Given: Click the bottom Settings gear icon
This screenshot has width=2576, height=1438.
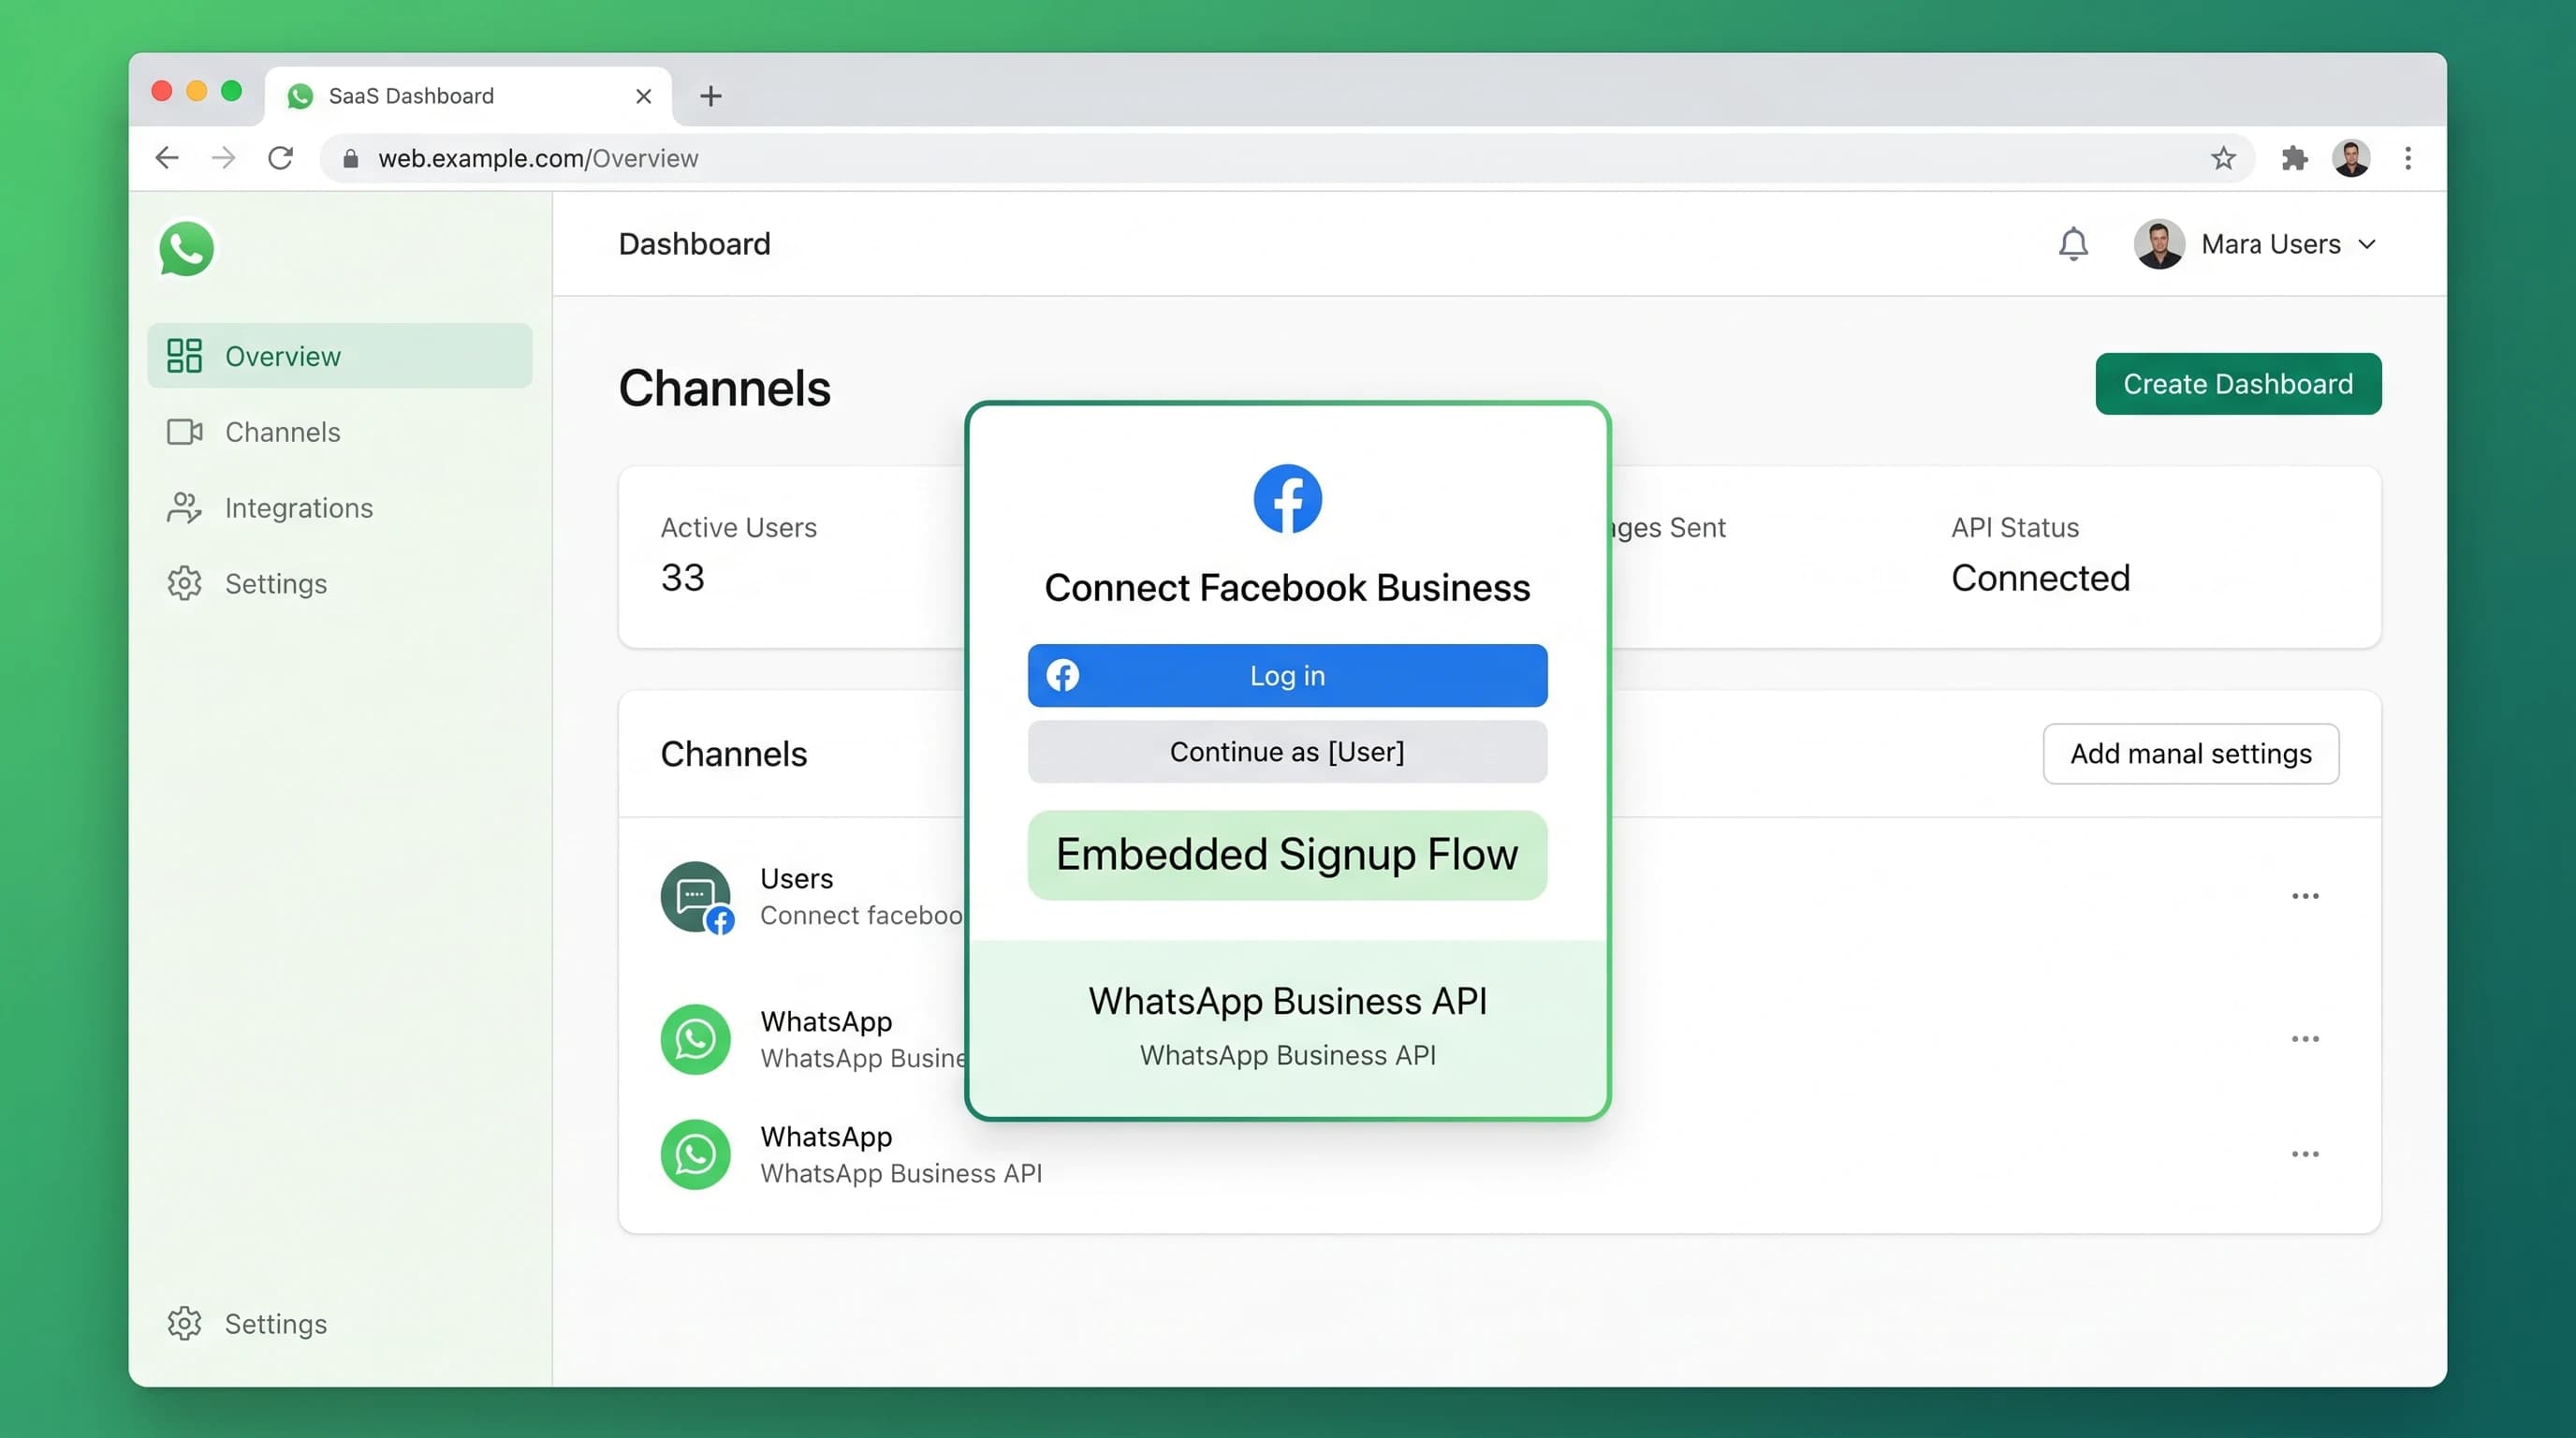Looking at the screenshot, I should tap(184, 1323).
